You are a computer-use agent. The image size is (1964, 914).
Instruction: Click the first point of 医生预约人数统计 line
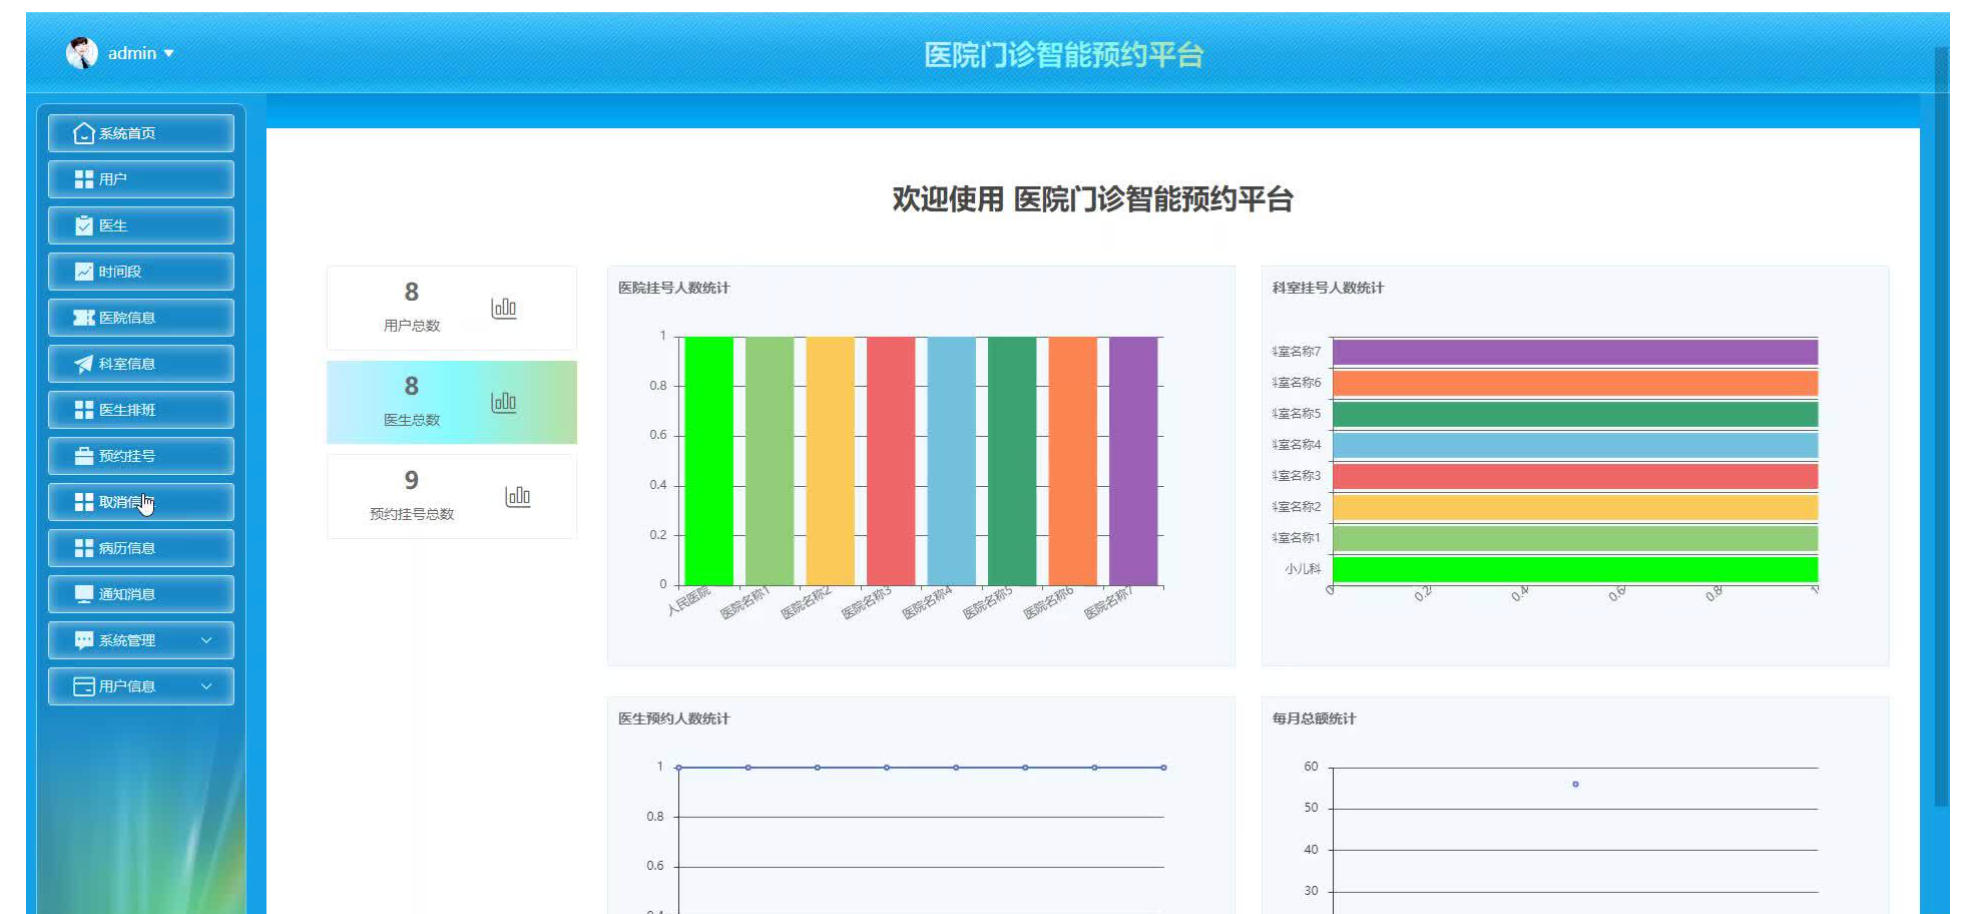679,767
